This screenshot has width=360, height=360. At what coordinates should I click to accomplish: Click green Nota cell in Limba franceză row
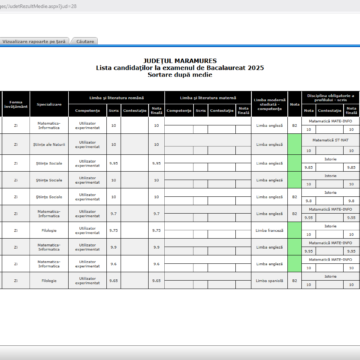click(294, 230)
